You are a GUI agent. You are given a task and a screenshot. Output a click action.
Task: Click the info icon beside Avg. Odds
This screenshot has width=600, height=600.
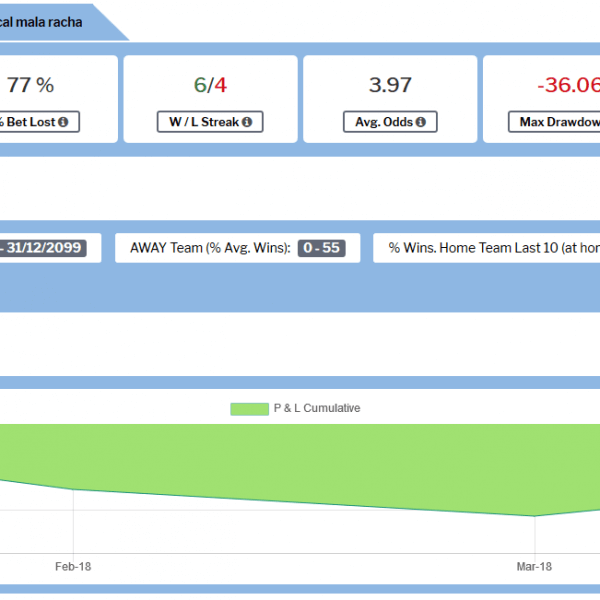coord(420,122)
